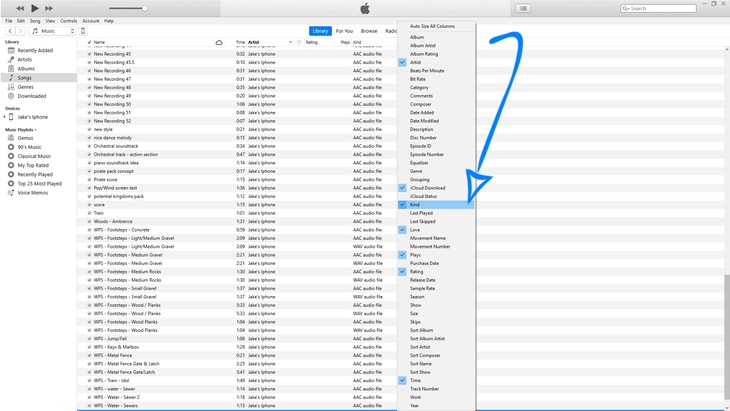730x411 pixels.
Task: Open the My Top Rated playlist
Action: (33, 165)
